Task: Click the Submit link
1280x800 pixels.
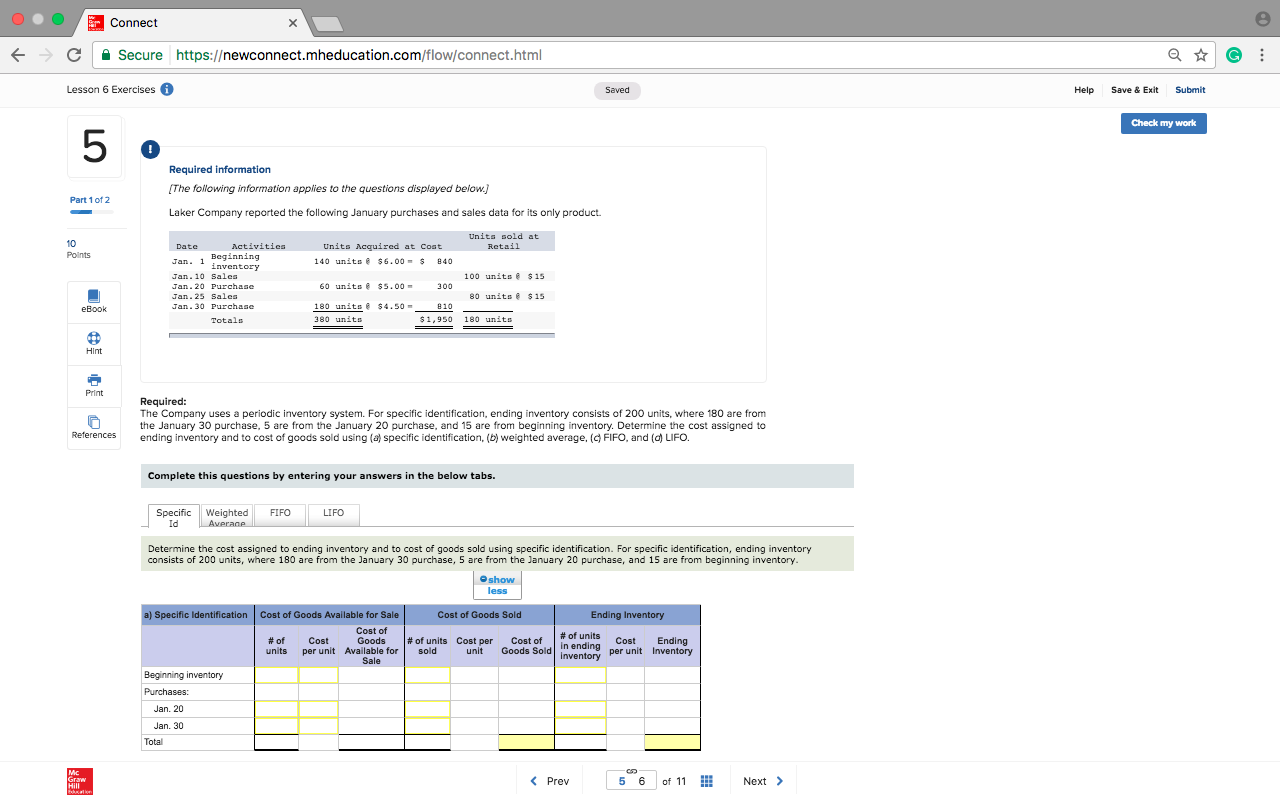Action: 1190,89
